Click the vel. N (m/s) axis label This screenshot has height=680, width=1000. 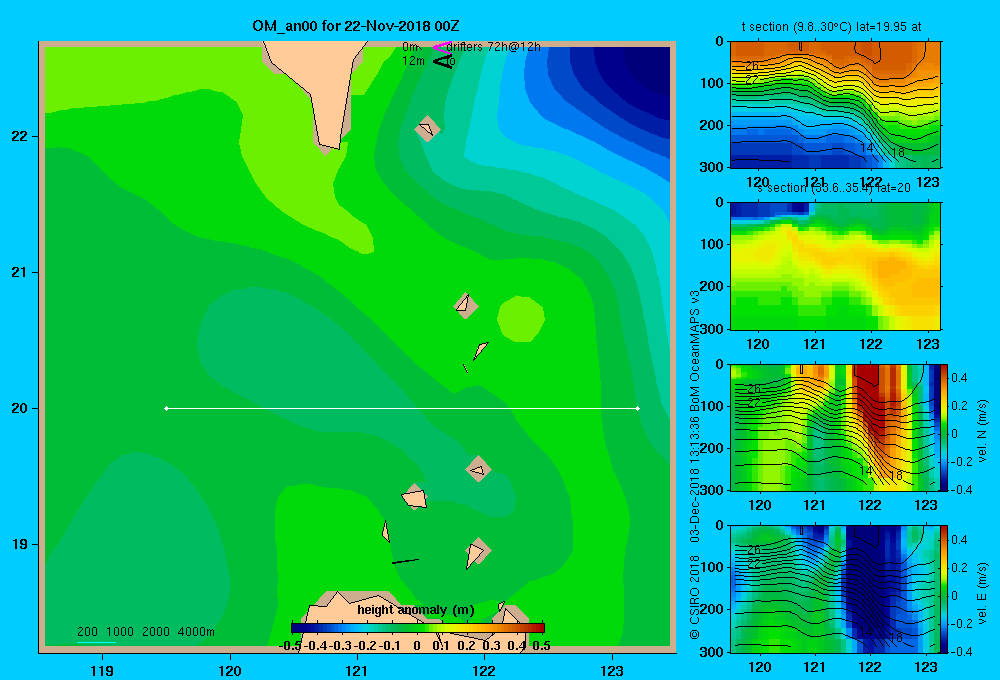coord(982,431)
